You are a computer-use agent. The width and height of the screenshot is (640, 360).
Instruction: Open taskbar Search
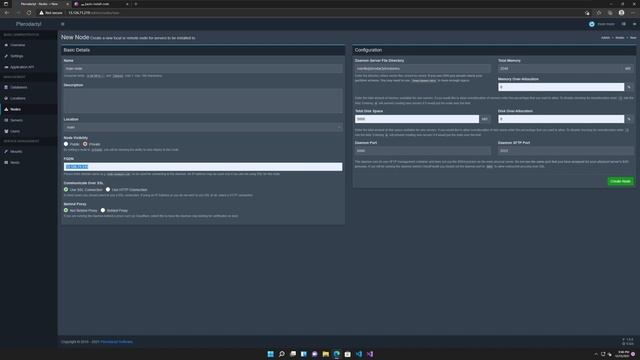point(282,354)
